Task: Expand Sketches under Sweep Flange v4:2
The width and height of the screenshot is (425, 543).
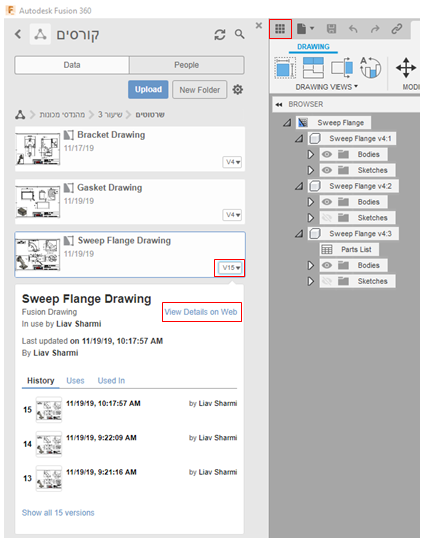Action: pyautogui.click(x=311, y=218)
